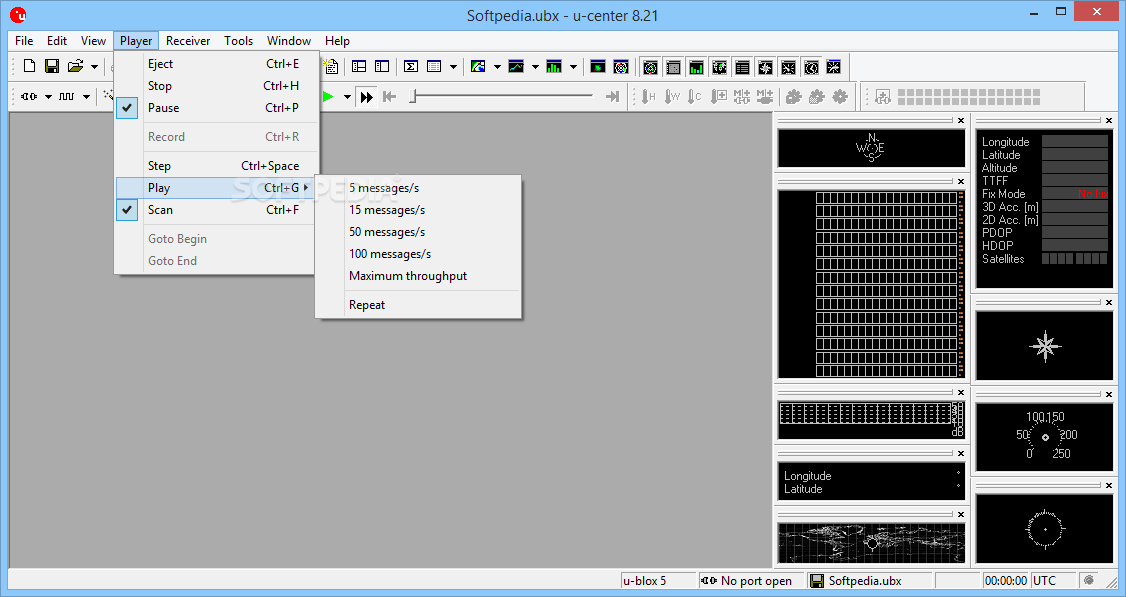This screenshot has height=597, width=1126.
Task: Click the first gear configuration icon
Action: click(x=794, y=96)
